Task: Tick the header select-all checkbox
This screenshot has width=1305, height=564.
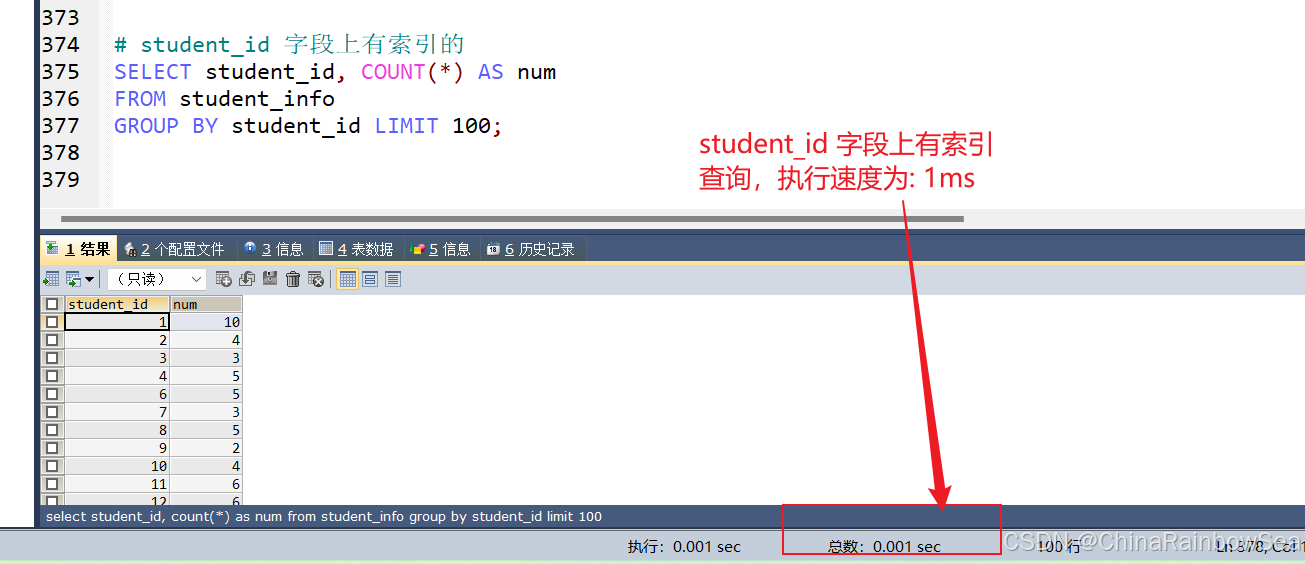Action: click(x=52, y=304)
